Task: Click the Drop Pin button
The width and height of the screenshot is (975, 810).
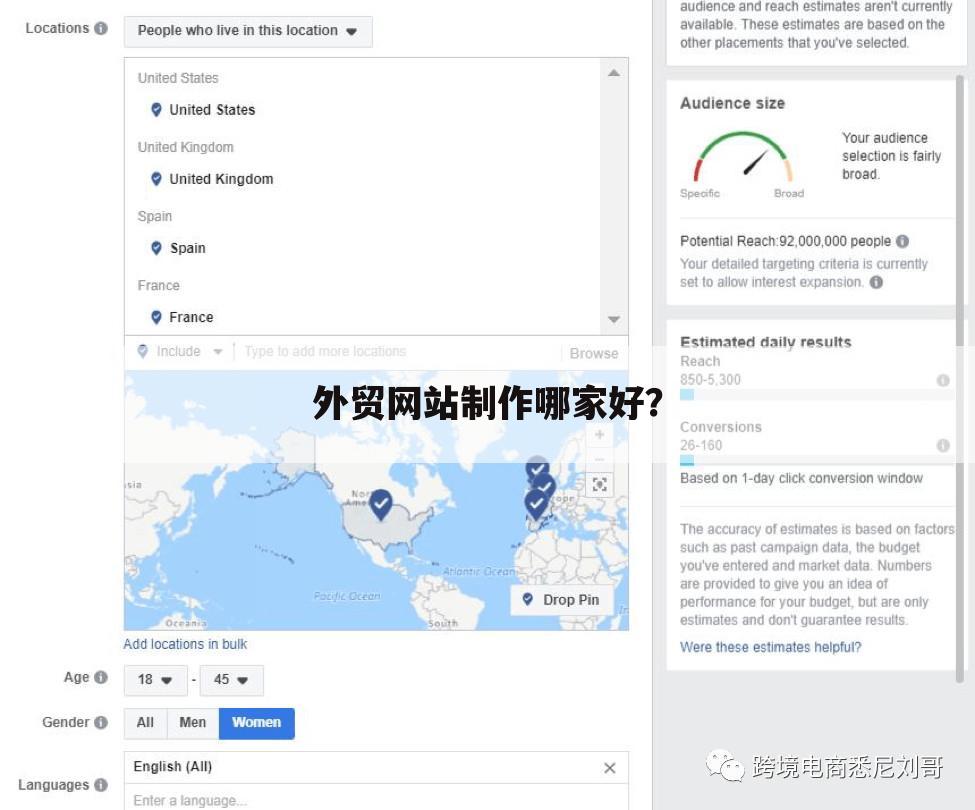Action: pos(561,599)
